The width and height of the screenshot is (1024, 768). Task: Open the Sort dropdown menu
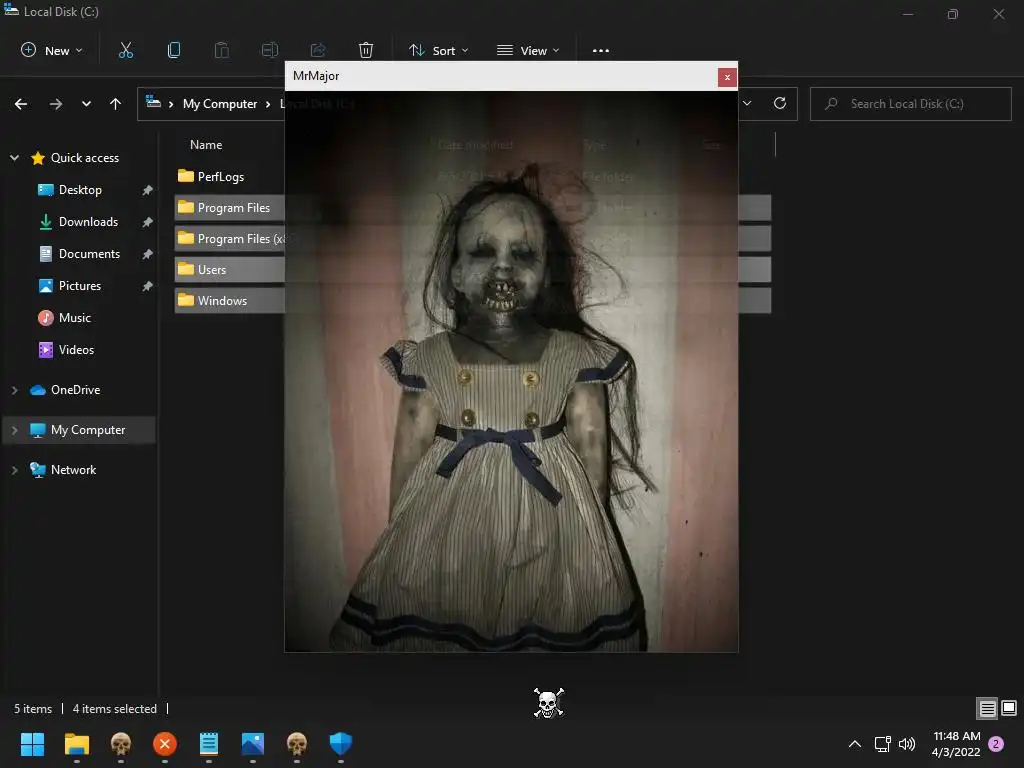click(438, 50)
